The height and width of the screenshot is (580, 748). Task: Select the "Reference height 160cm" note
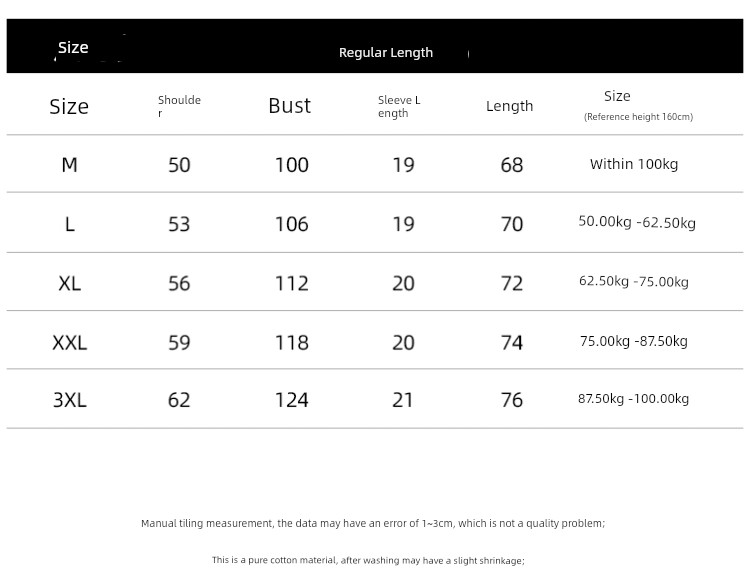coord(638,117)
